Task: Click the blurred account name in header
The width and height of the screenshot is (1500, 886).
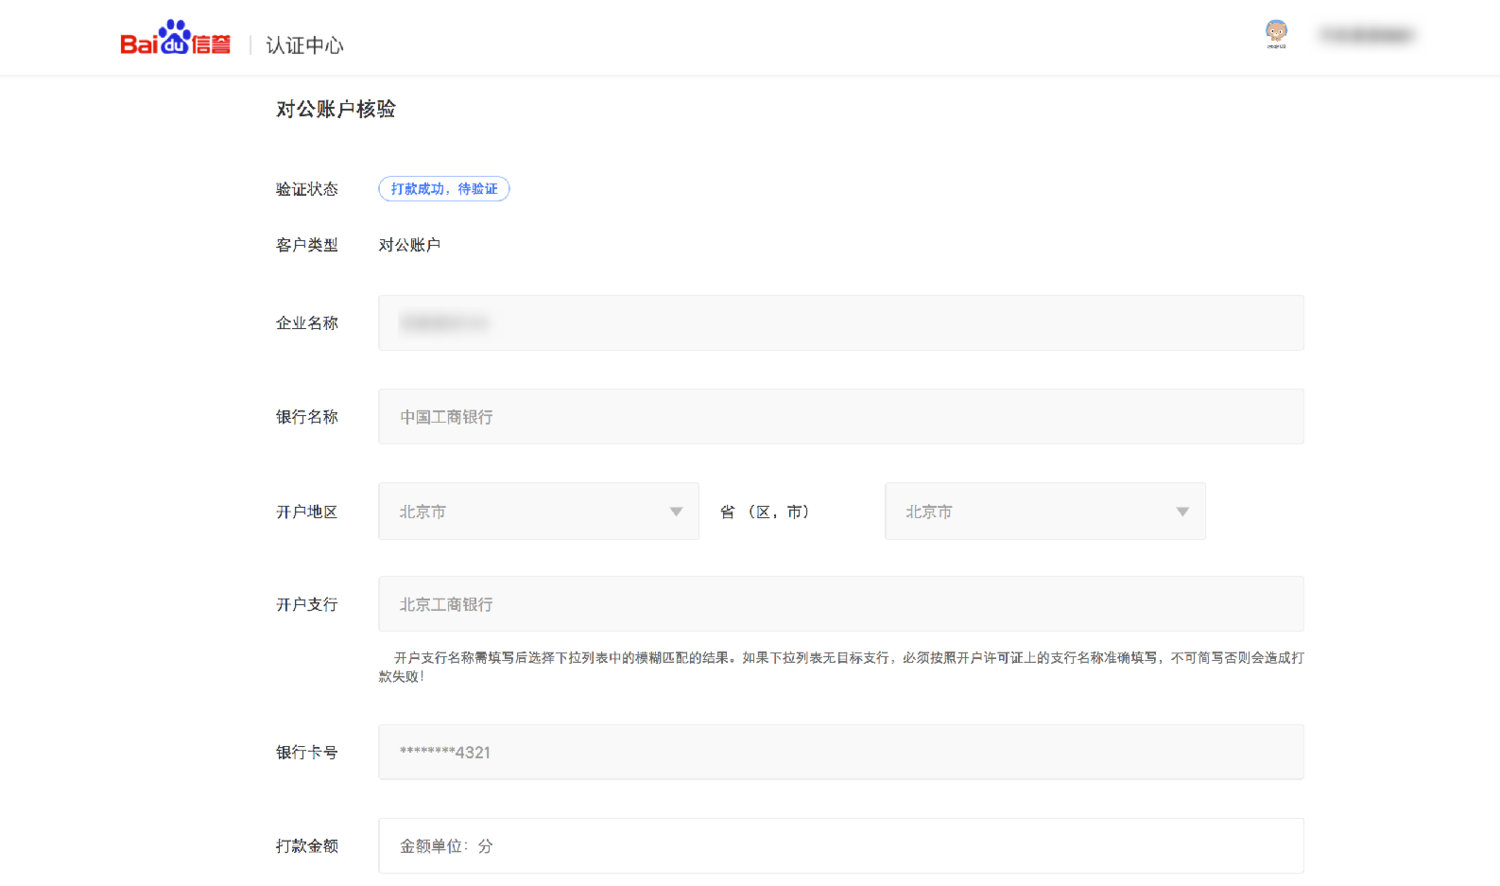Action: (1366, 35)
